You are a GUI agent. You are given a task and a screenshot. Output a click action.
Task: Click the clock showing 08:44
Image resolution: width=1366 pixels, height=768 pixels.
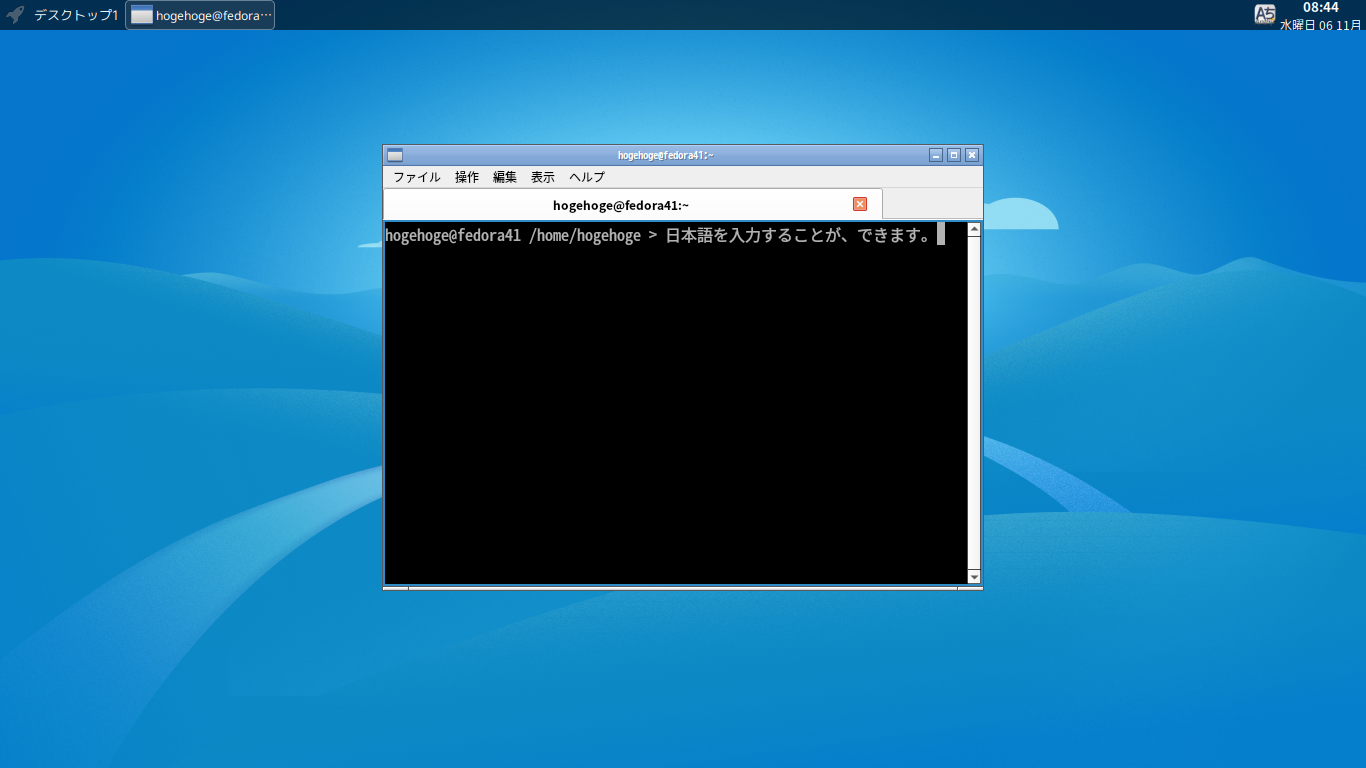[1322, 8]
